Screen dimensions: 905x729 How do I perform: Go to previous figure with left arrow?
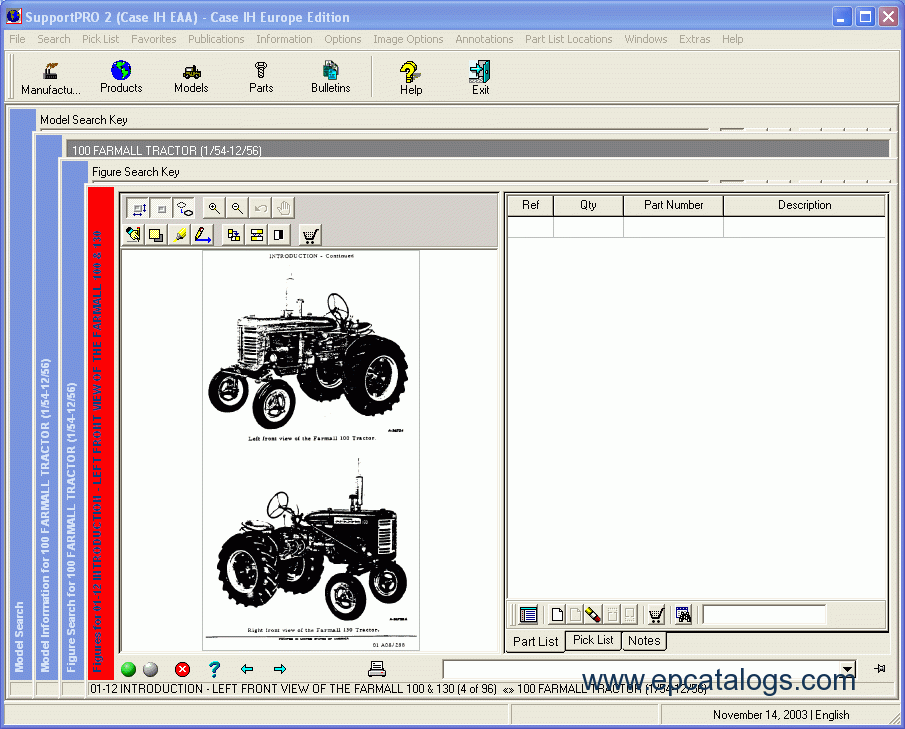click(x=247, y=669)
